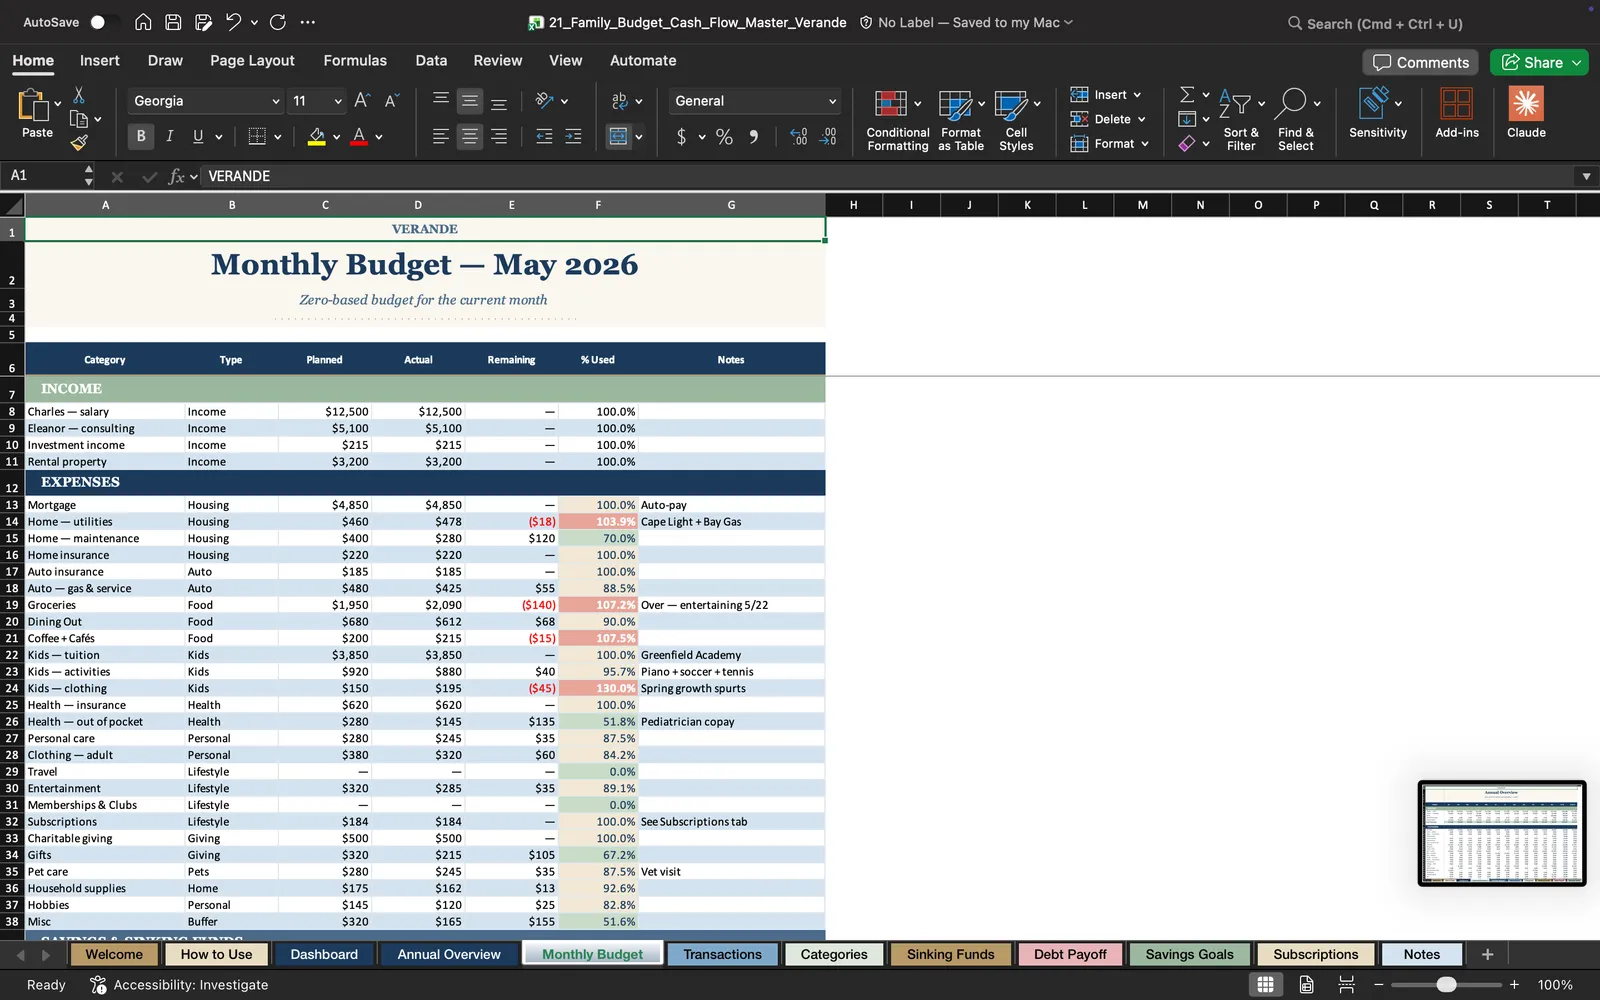Click the Format Painter brush icon

[79, 143]
